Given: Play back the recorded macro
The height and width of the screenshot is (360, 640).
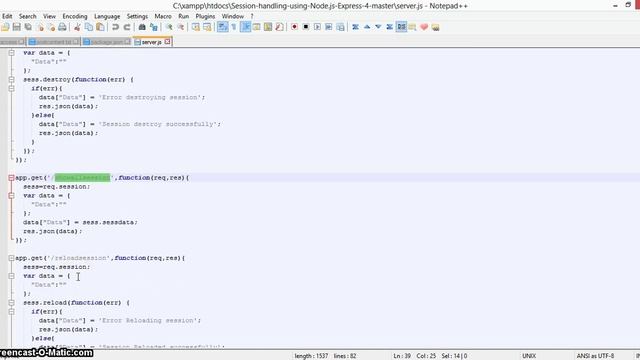Looking at the screenshot, I should (317, 27).
